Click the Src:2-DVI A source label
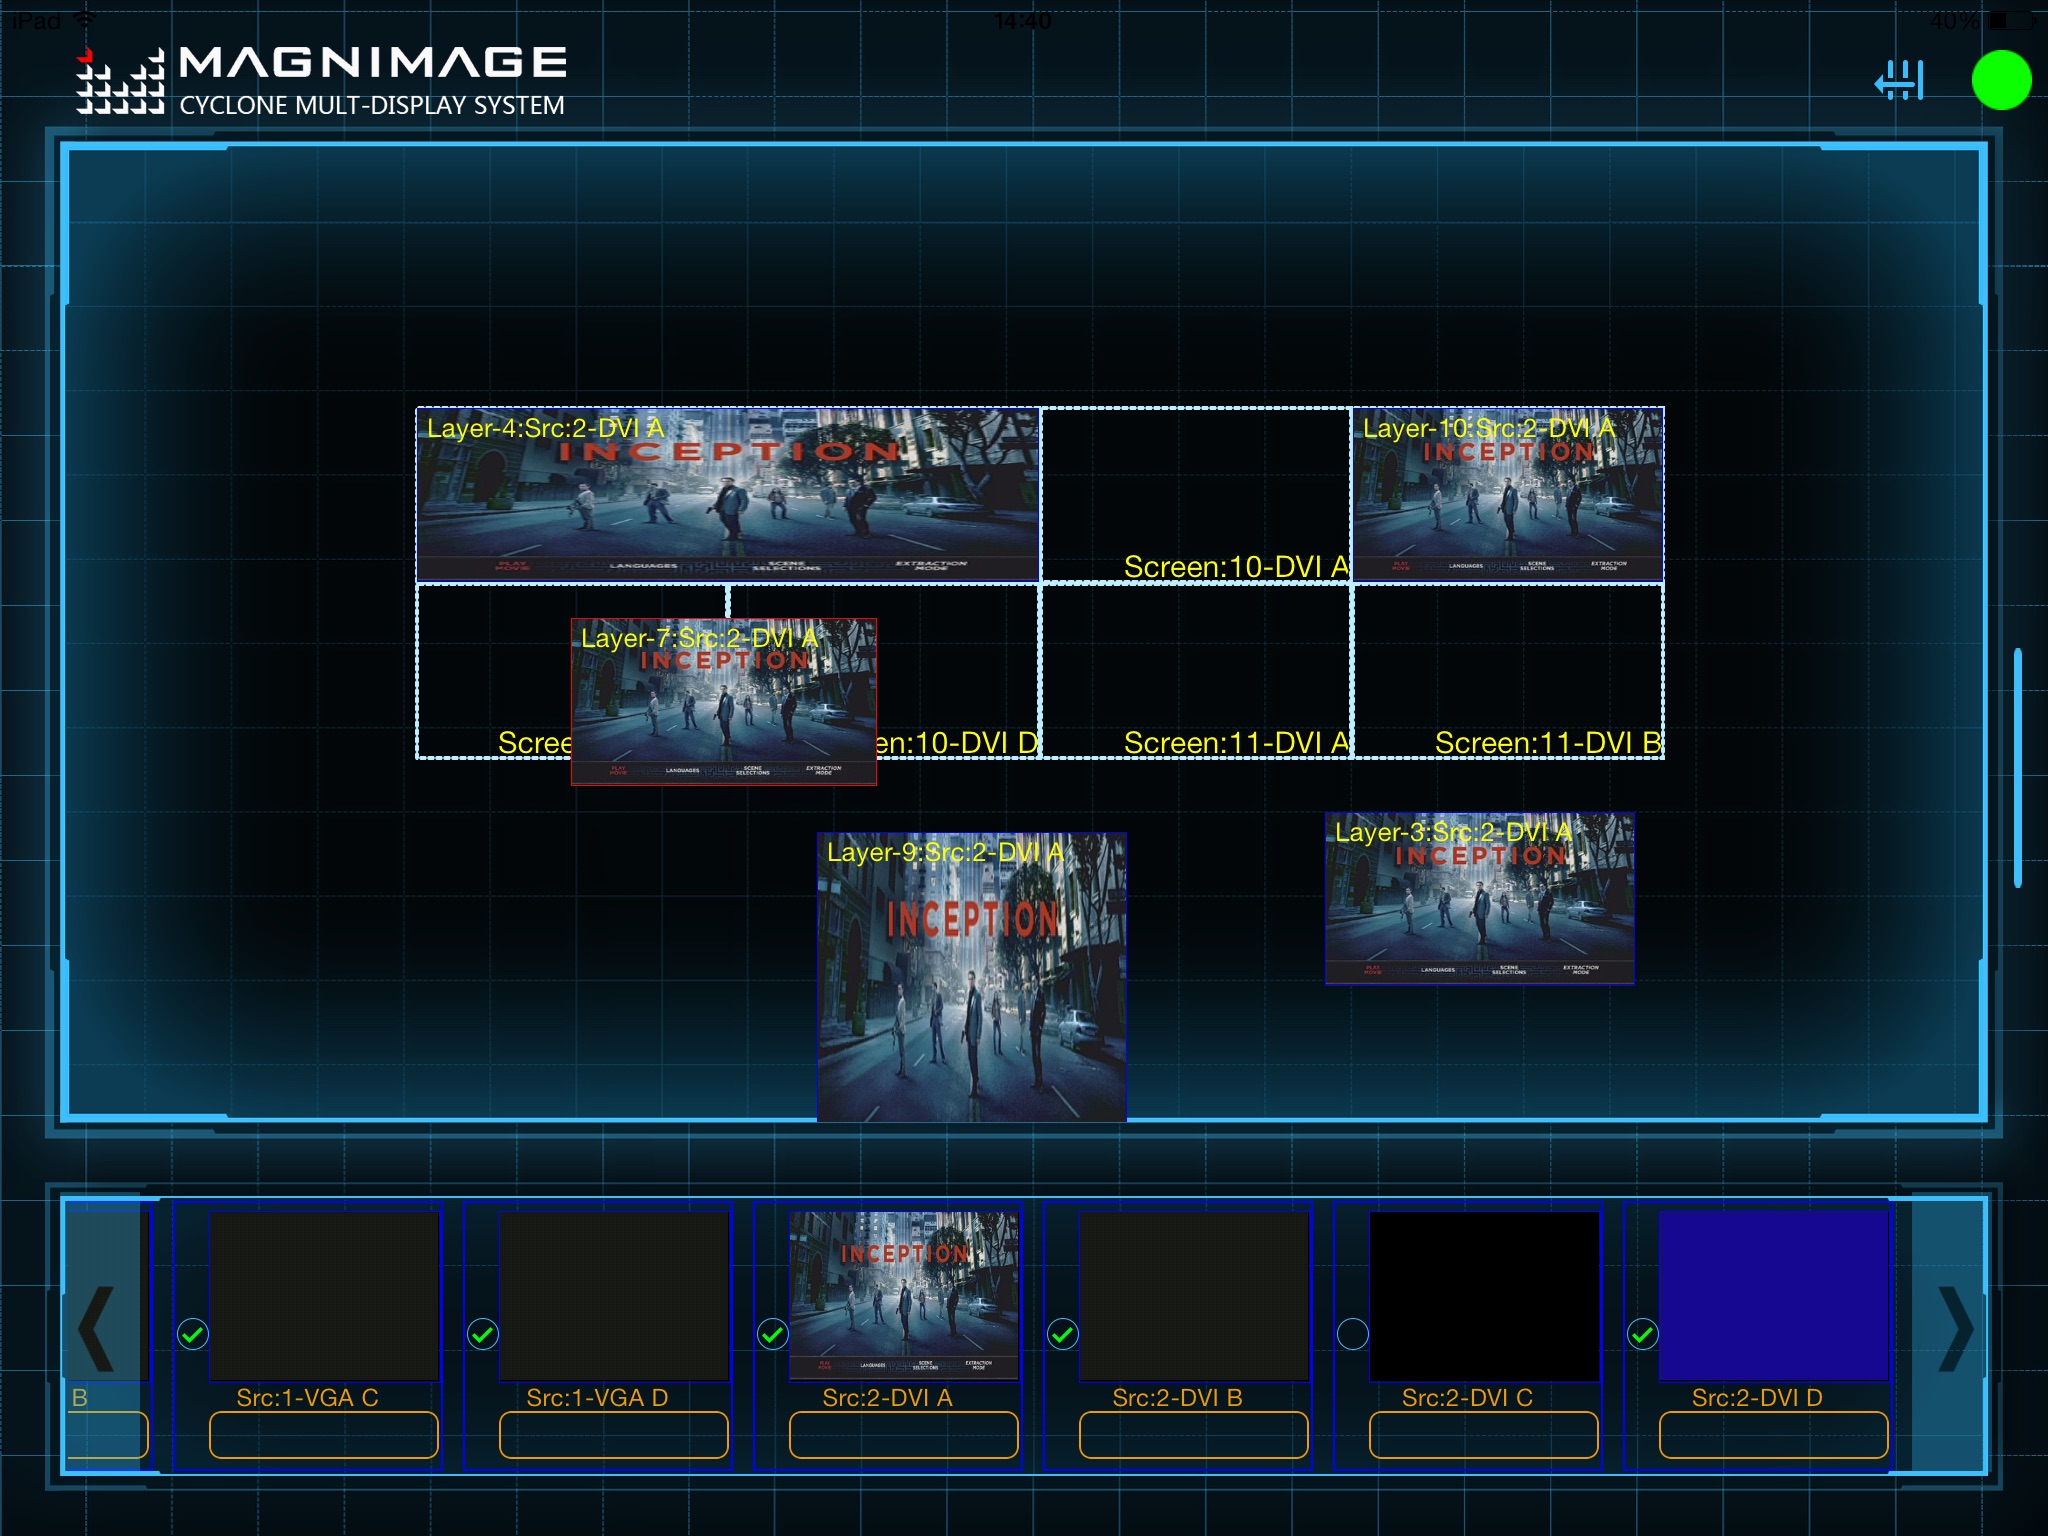The height and width of the screenshot is (1536, 2048). 887,1397
